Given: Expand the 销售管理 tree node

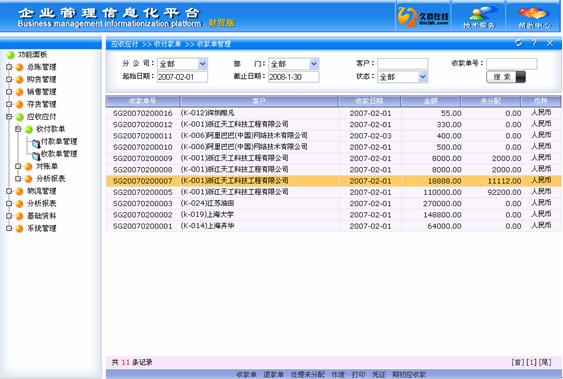Looking at the screenshot, I should pos(9,92).
